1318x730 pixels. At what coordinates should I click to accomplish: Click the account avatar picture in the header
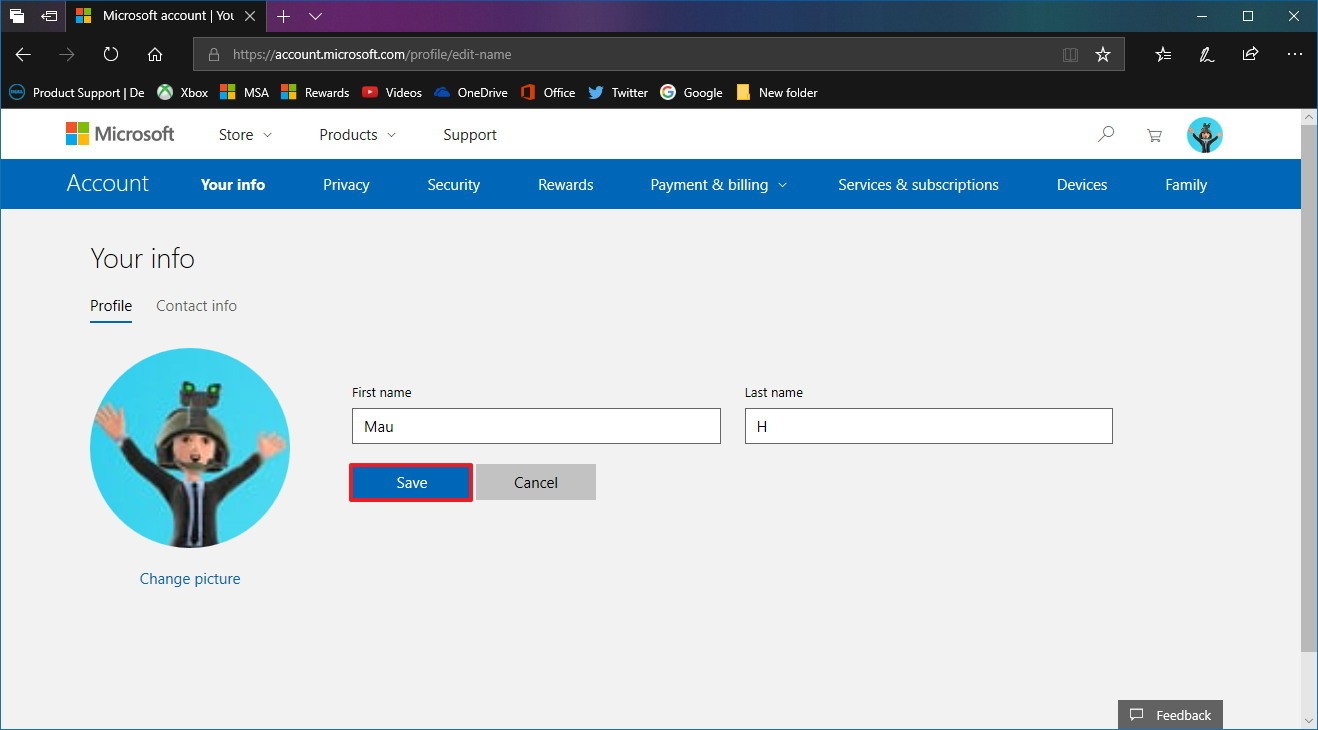click(1204, 134)
